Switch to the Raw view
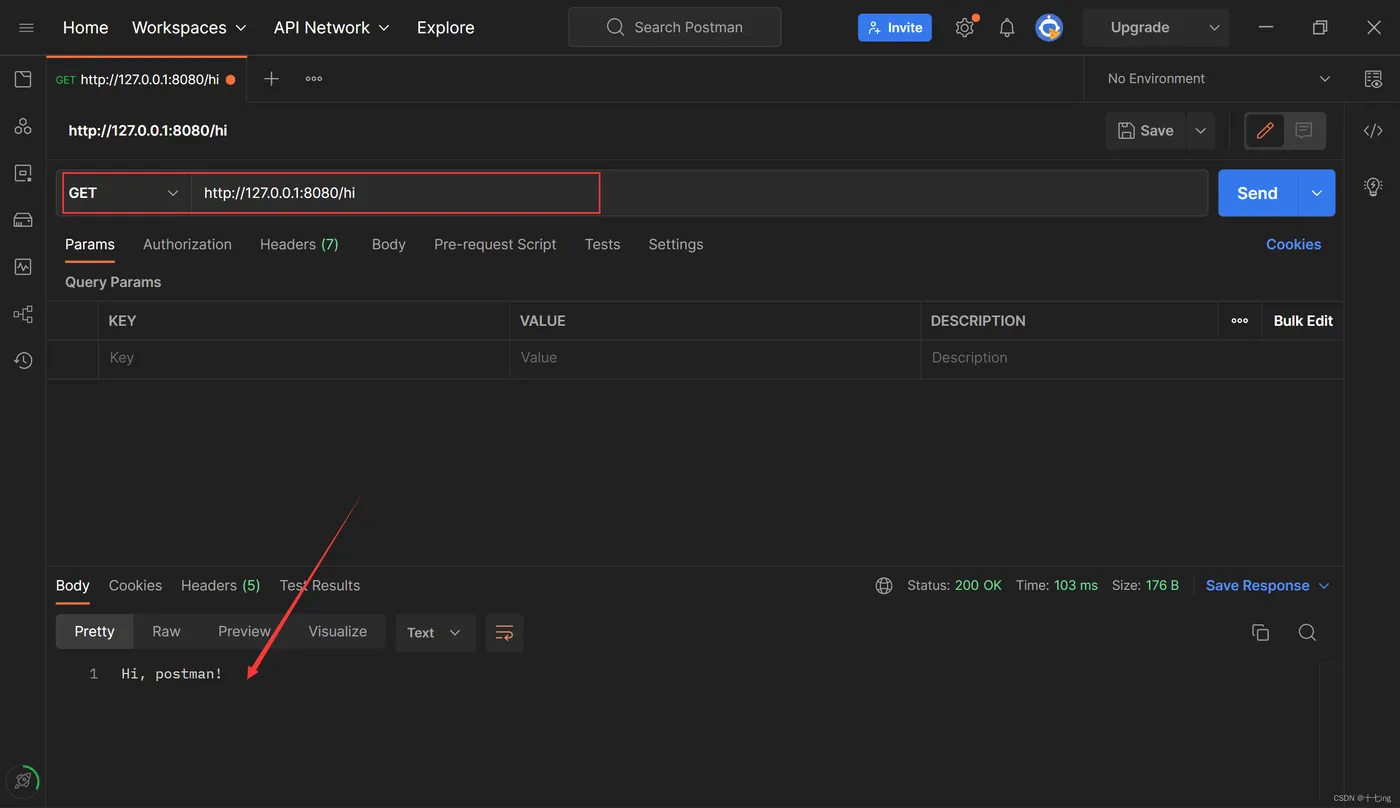Viewport: 1400px width, 808px height. (x=166, y=632)
